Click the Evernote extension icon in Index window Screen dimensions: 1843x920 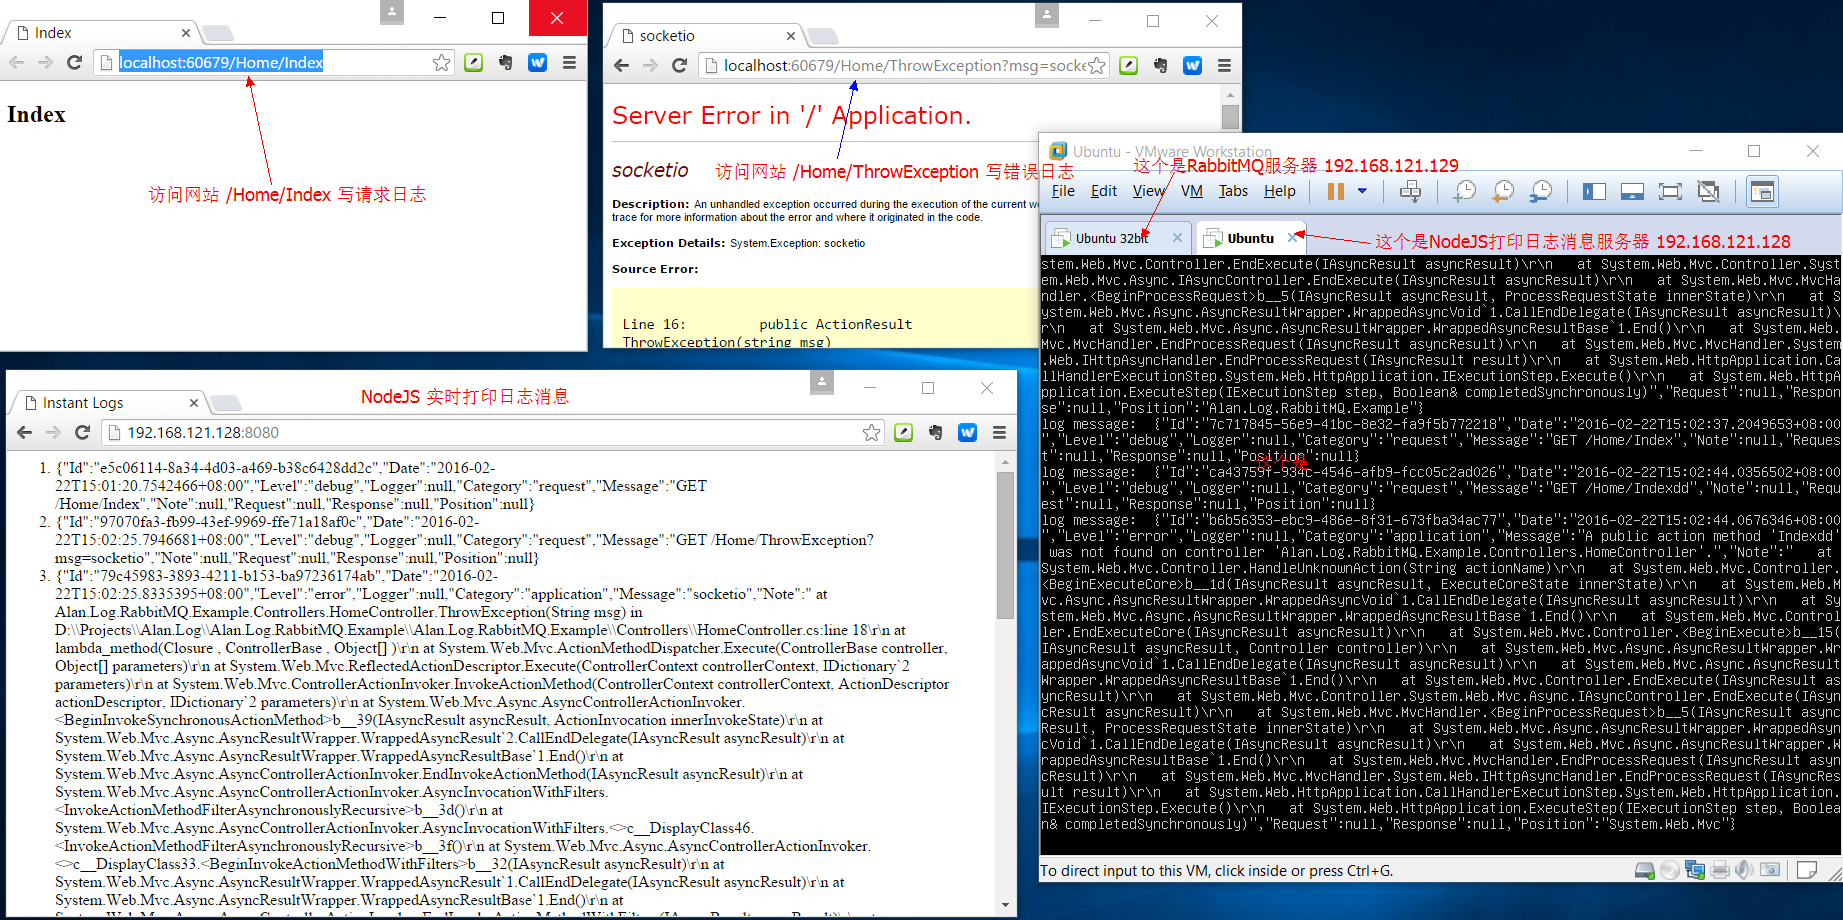[506, 62]
